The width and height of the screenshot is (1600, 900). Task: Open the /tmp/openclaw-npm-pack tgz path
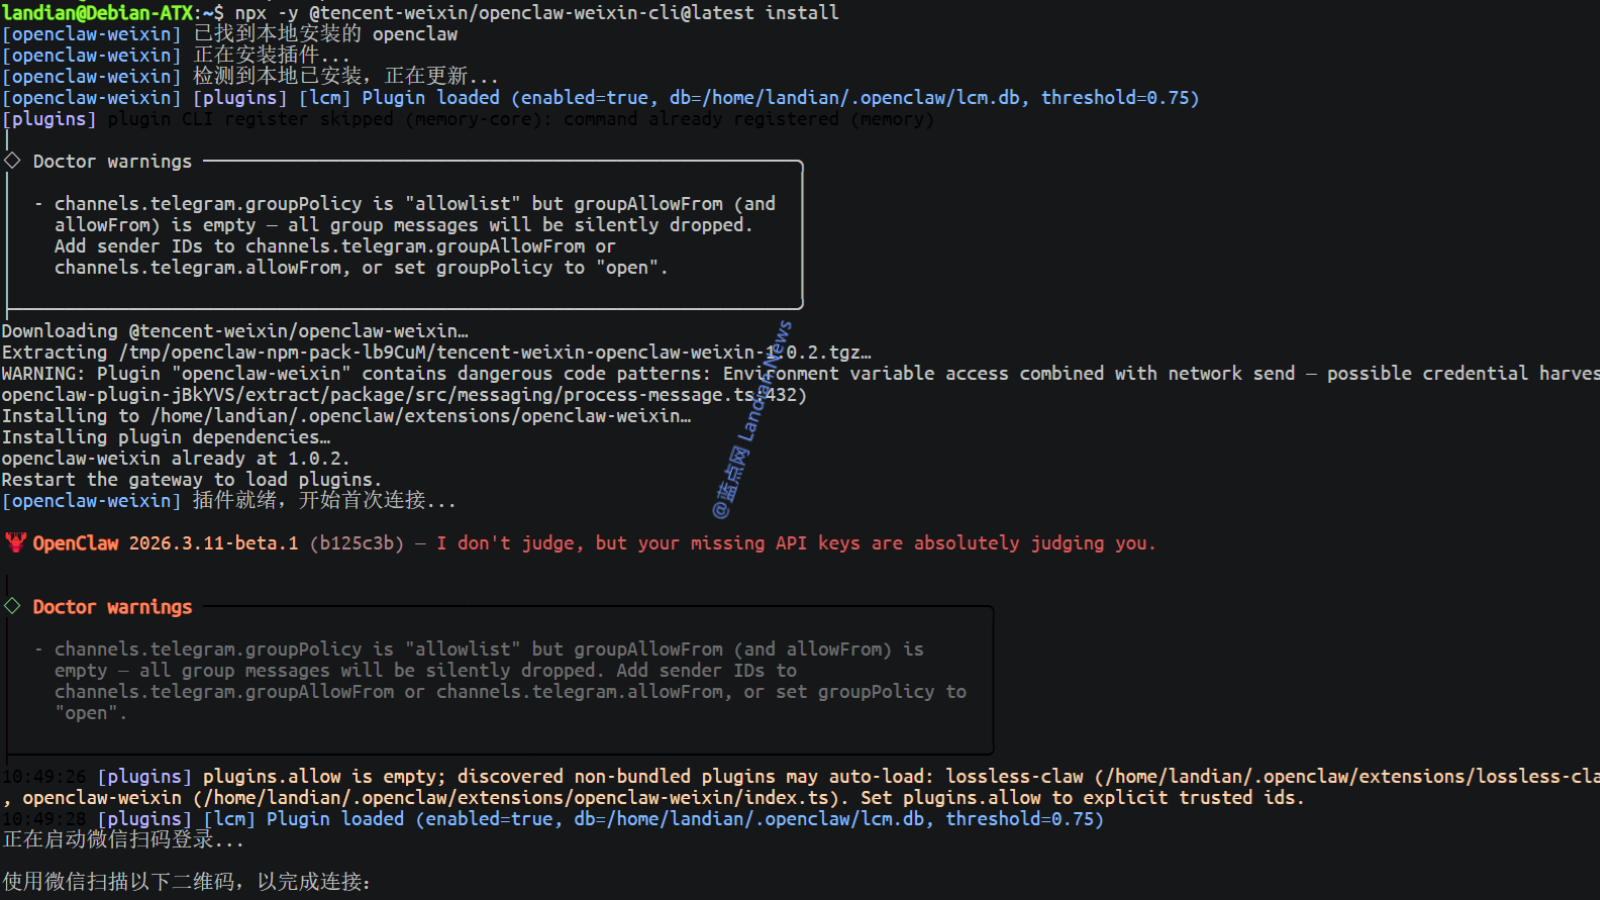490,352
